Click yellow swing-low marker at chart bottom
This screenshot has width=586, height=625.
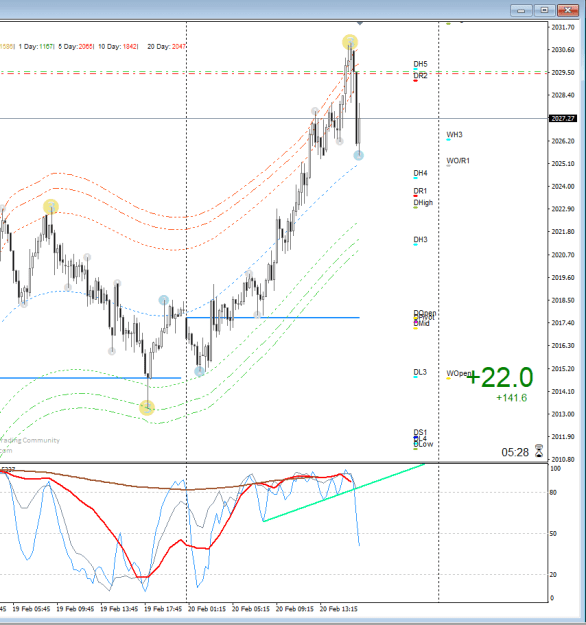pos(147,408)
